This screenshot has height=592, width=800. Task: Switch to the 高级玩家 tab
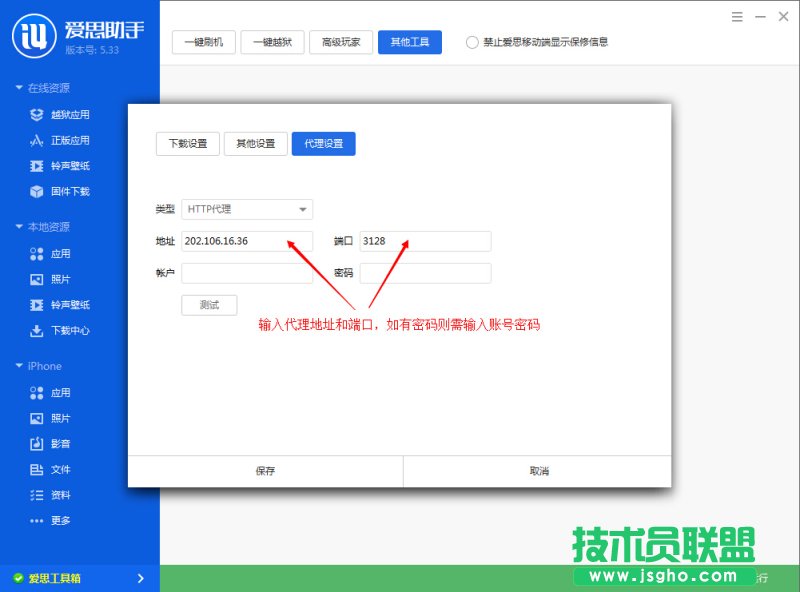[x=341, y=42]
